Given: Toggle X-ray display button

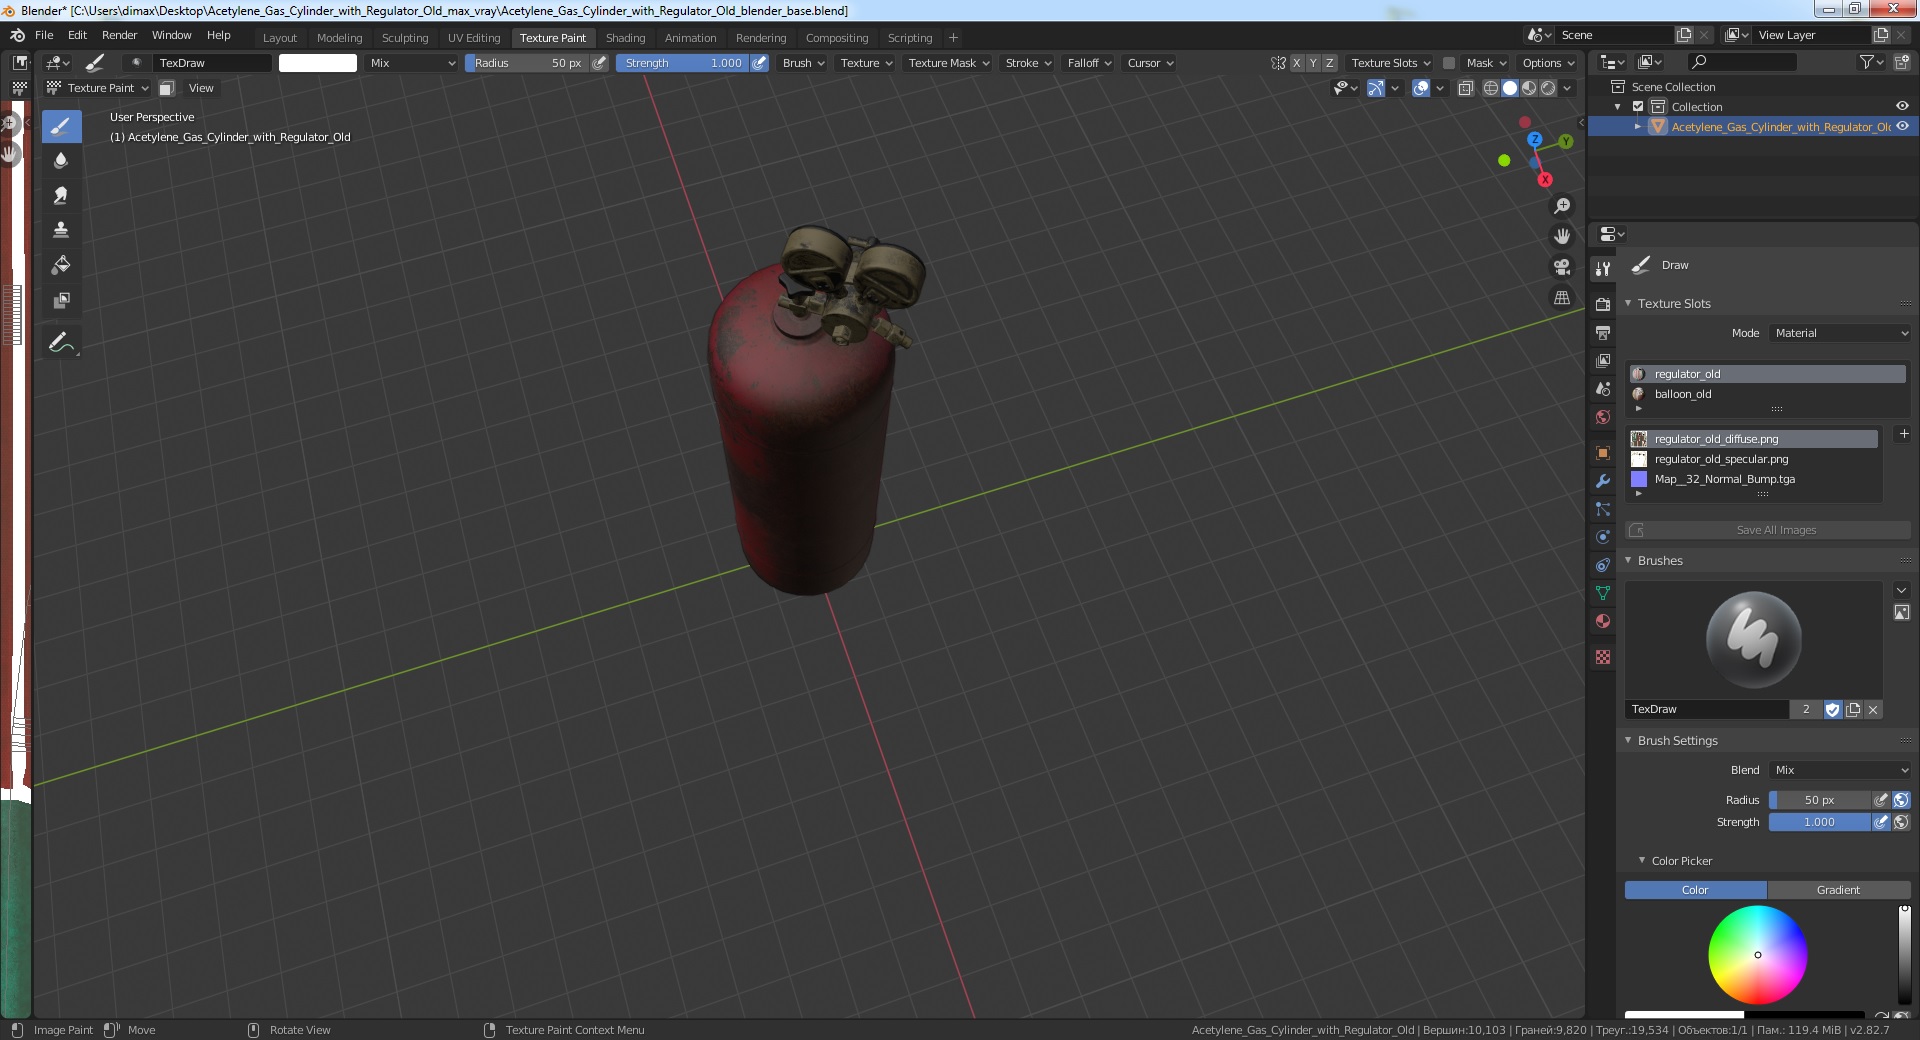Looking at the screenshot, I should tap(1466, 88).
